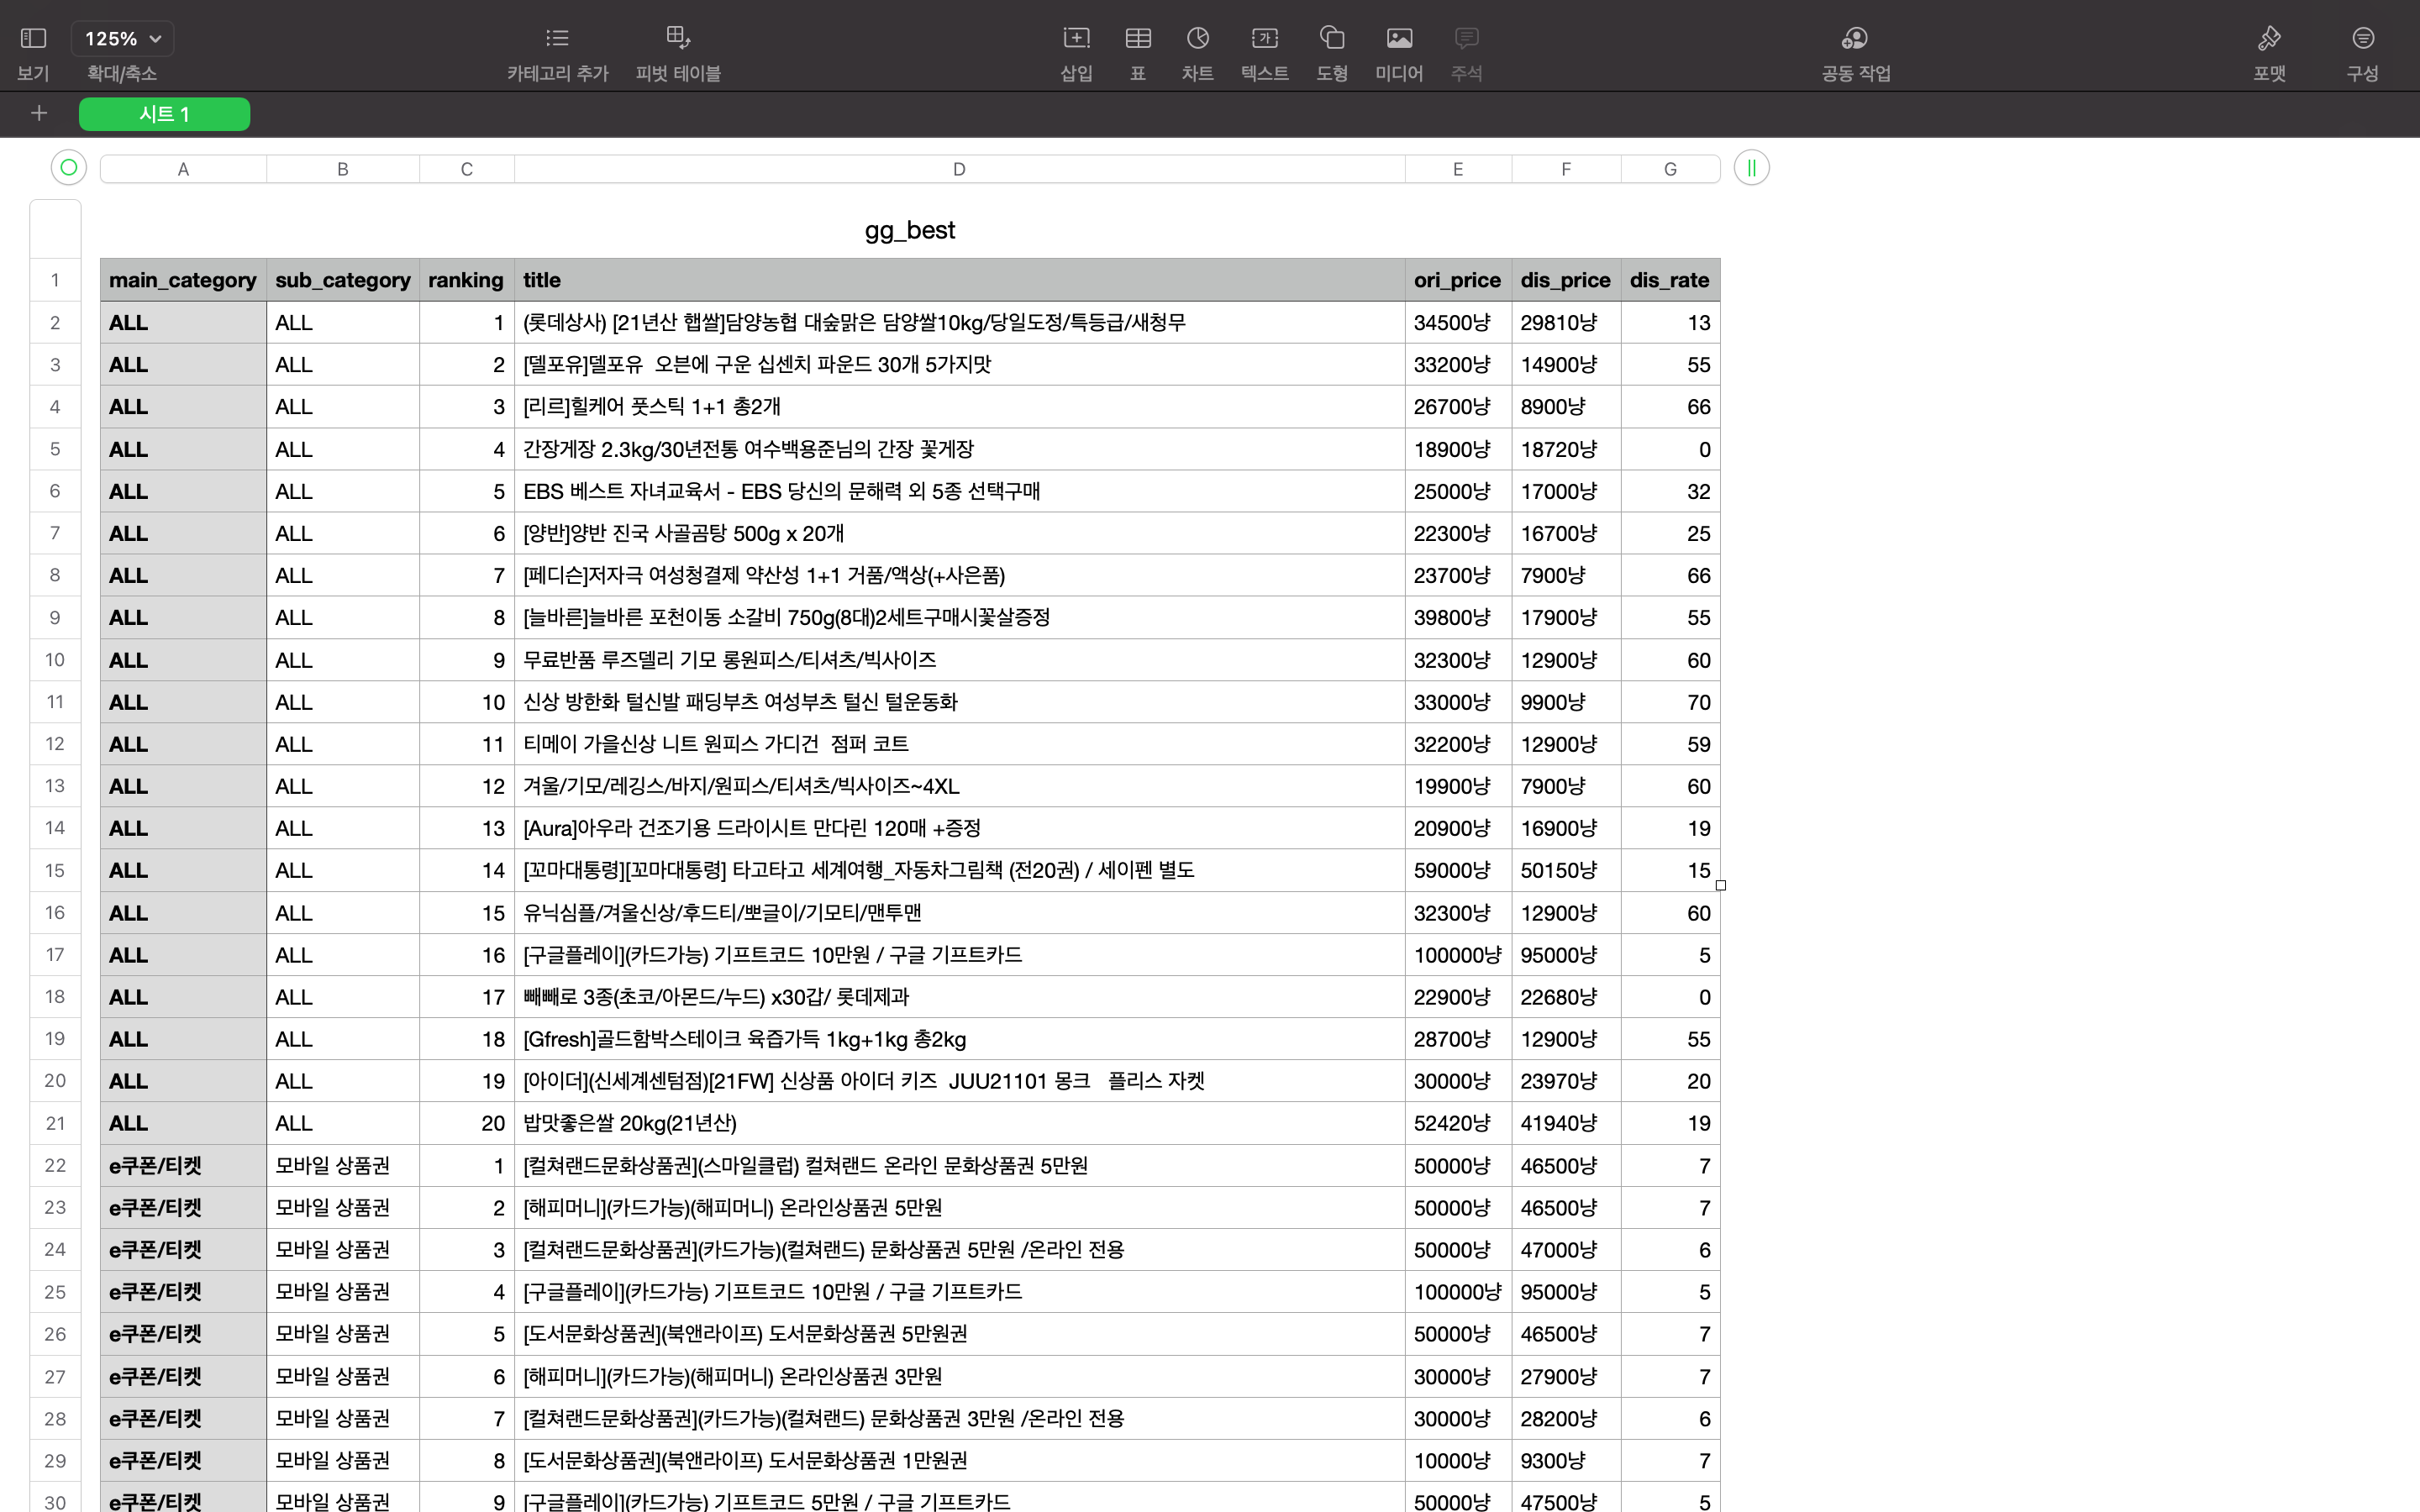Click title cell 밥맛좋은쌀 20kg(21년산)

click(959, 1123)
